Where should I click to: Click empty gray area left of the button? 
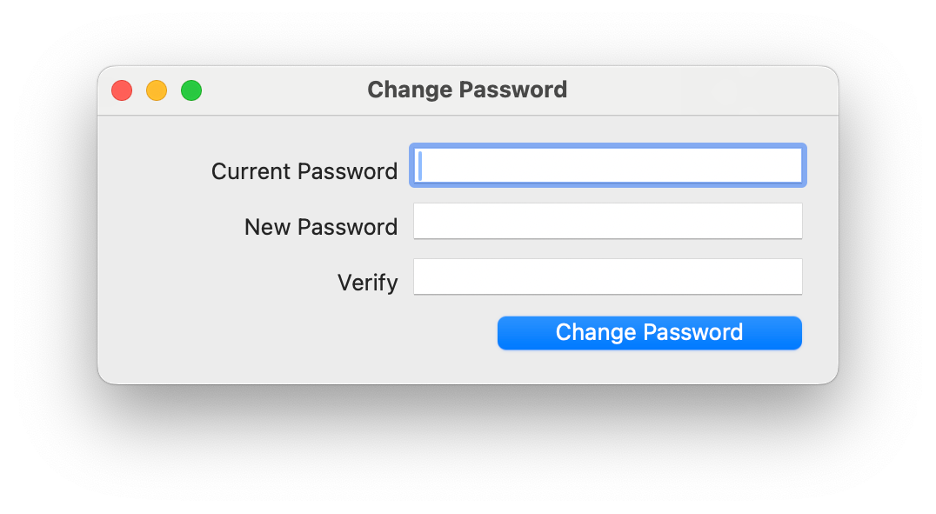click(x=300, y=340)
